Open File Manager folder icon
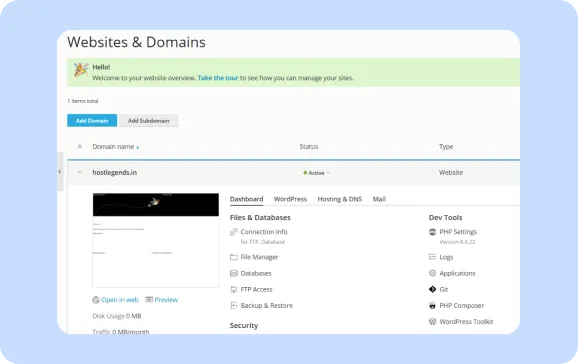 coord(233,257)
